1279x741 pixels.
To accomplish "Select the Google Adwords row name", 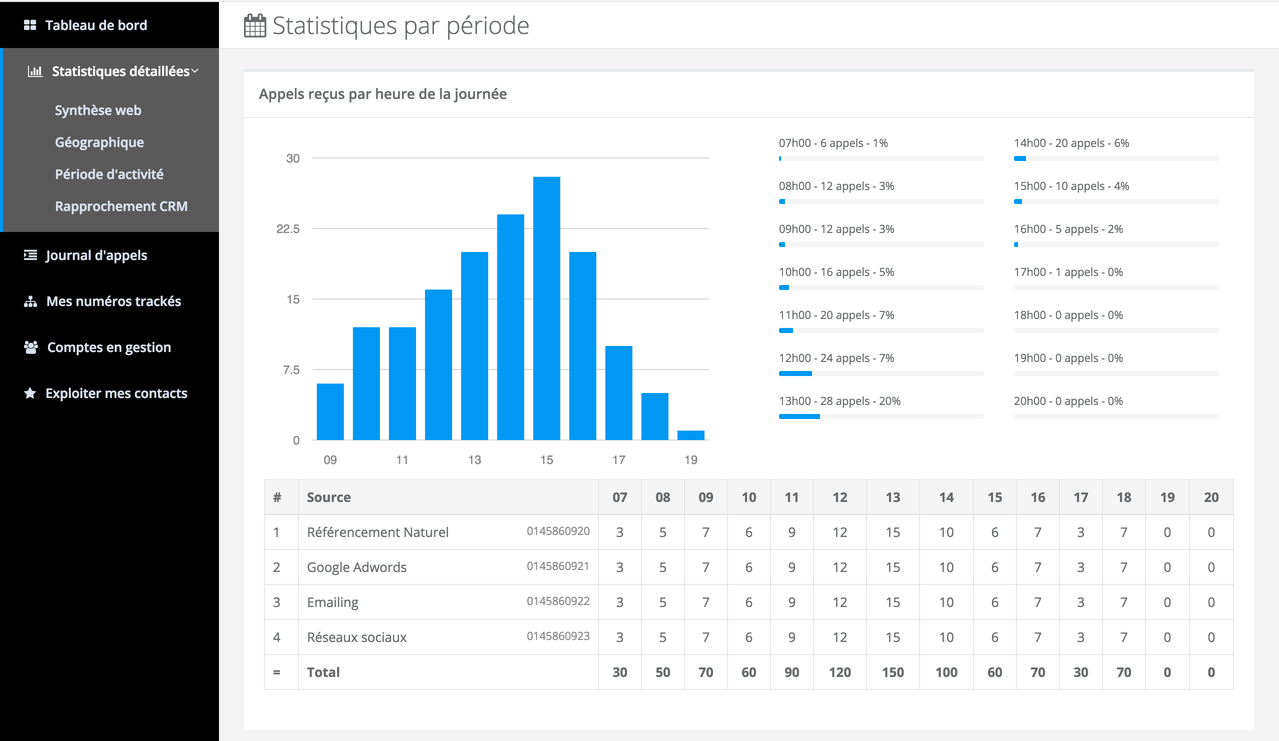I will click(357, 567).
